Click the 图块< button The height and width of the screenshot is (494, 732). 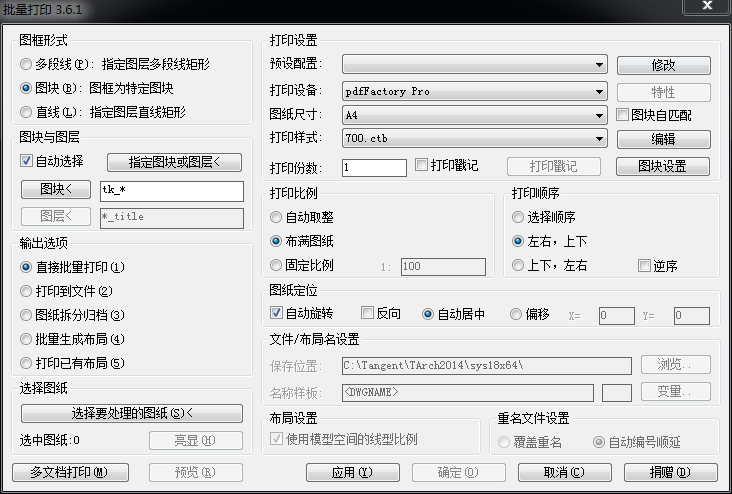[56, 189]
